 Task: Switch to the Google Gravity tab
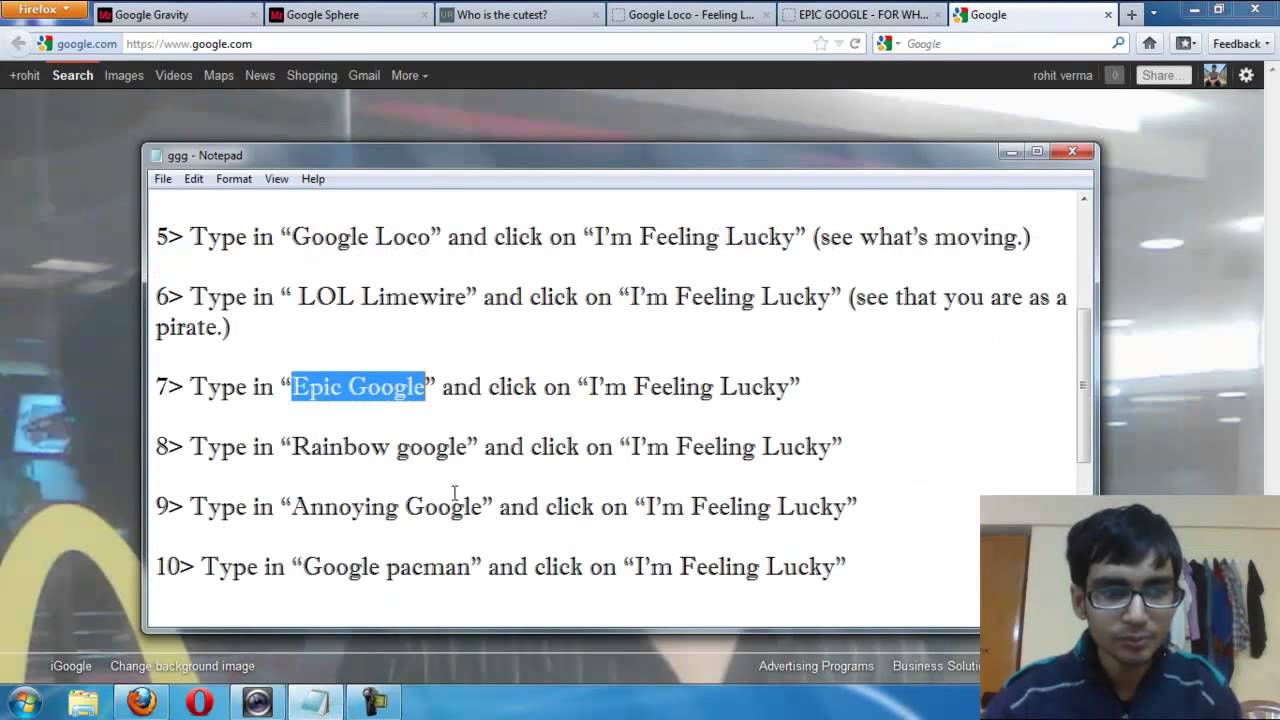pyautogui.click(x=177, y=15)
